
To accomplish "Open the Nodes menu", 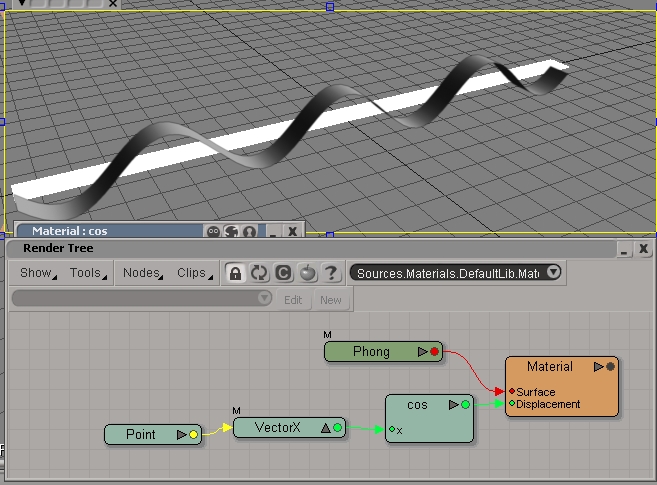I will [142, 273].
